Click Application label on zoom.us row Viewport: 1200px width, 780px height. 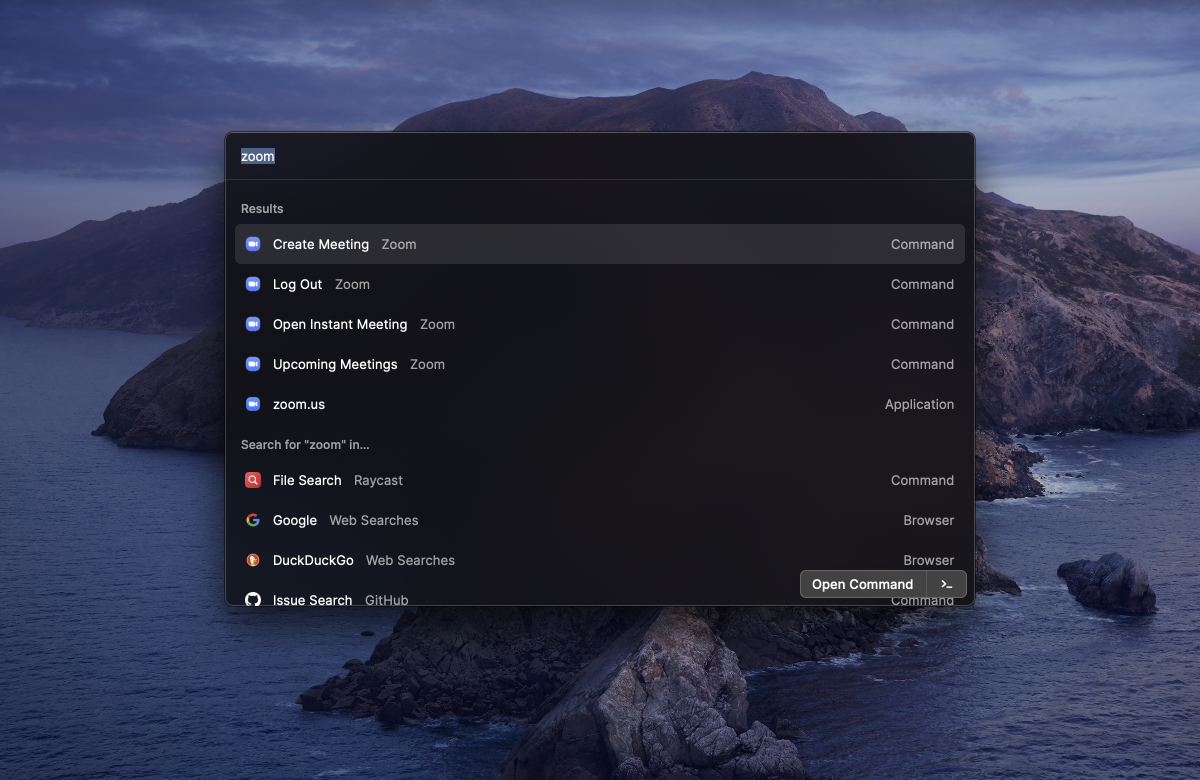click(919, 404)
